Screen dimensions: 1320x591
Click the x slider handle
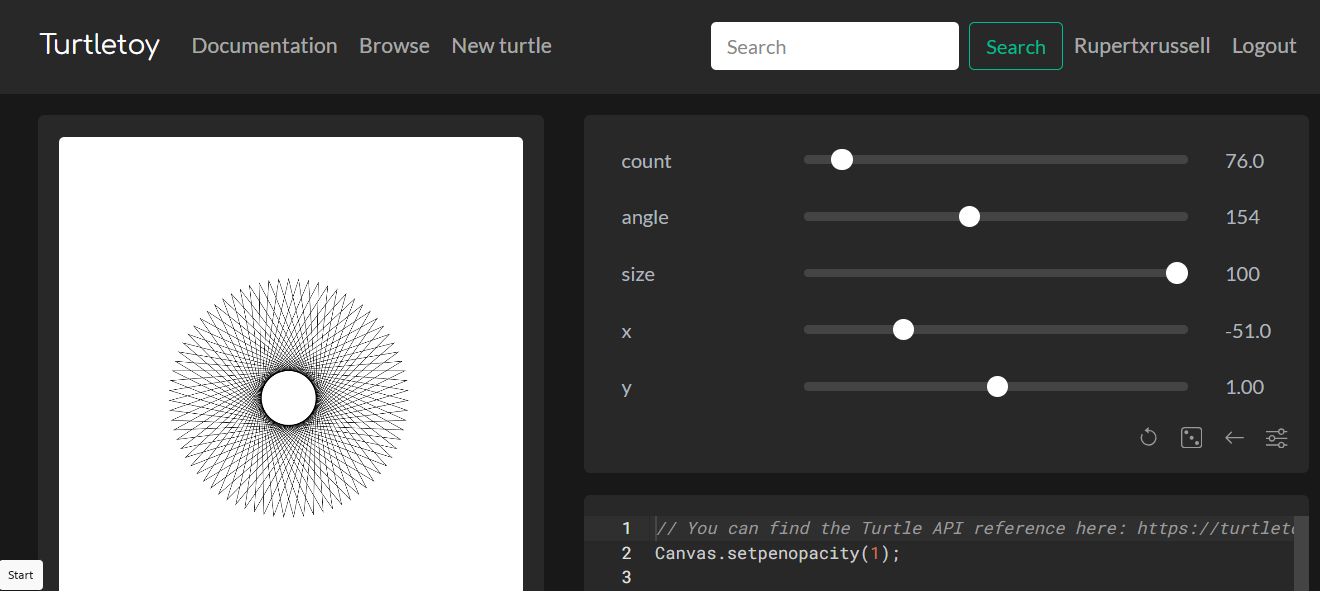[903, 330]
